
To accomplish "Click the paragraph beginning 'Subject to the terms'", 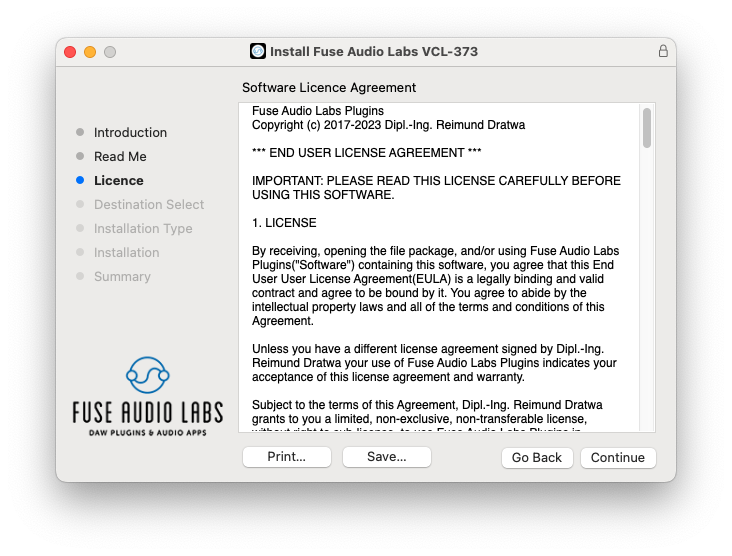I will (x=427, y=417).
